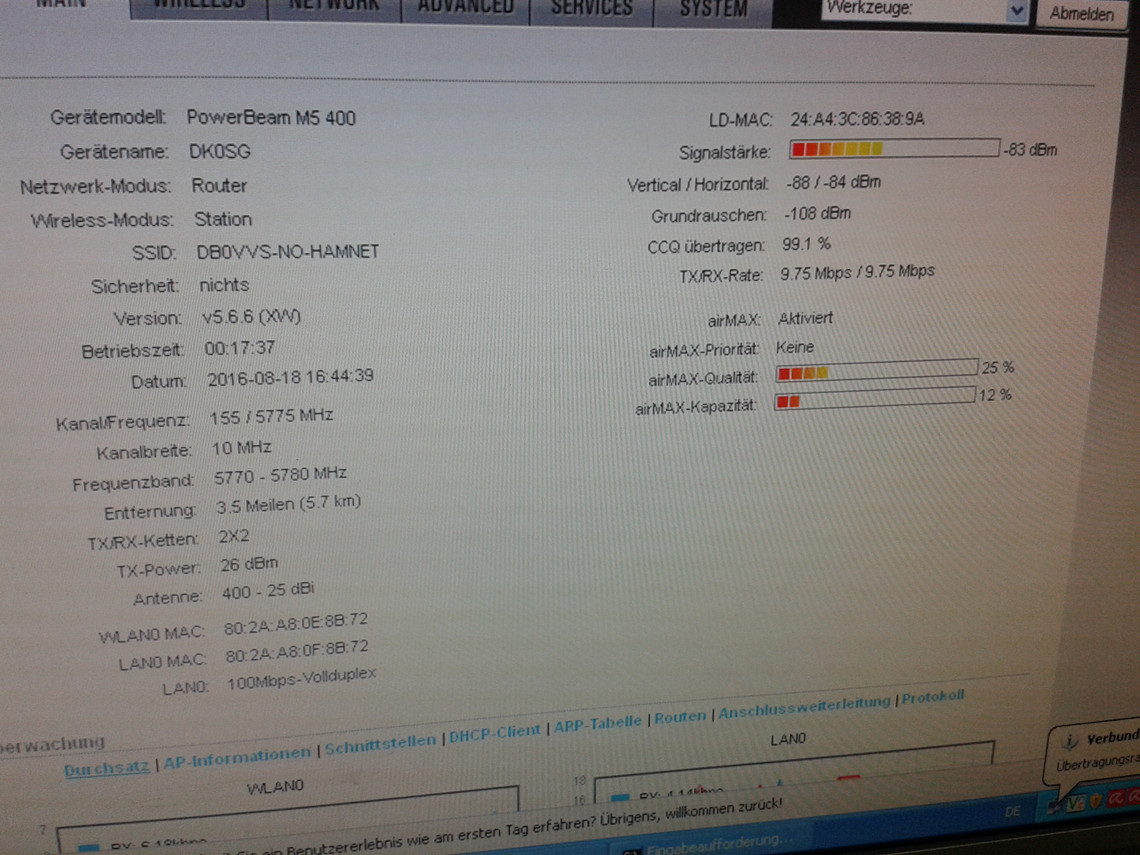Screen dimensions: 1140x855
Task: Select the airMAX status 'Aktiviert'
Action: coord(806,318)
